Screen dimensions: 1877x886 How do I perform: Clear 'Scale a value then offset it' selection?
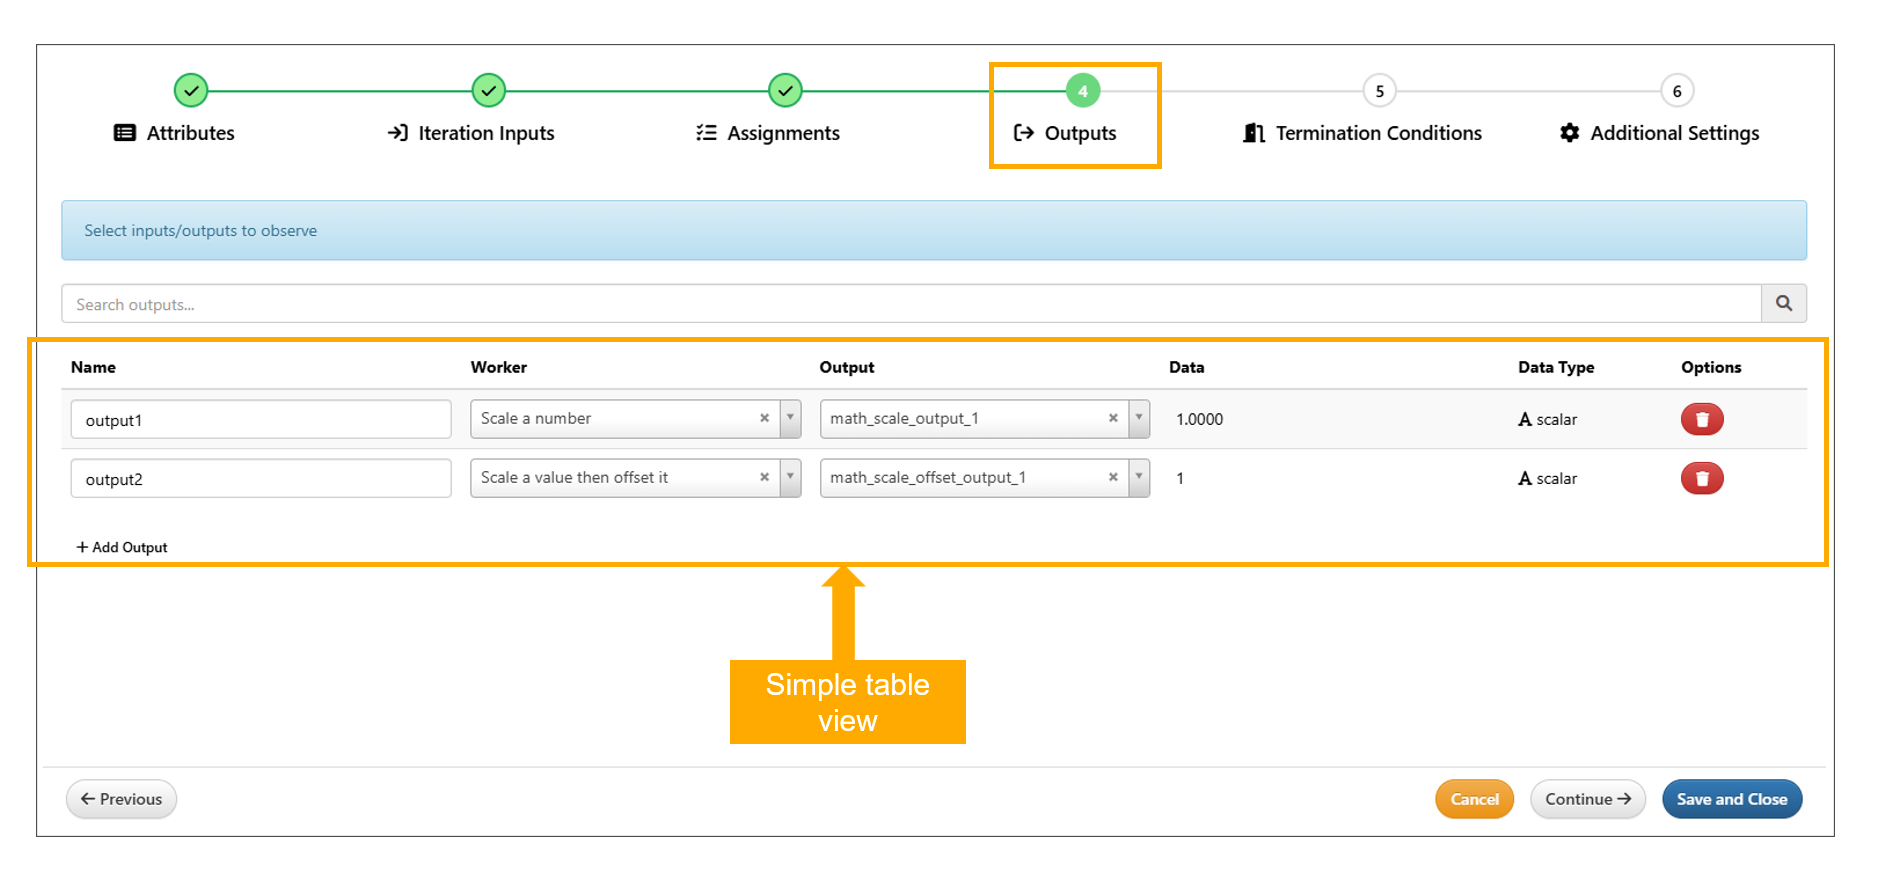pos(764,478)
